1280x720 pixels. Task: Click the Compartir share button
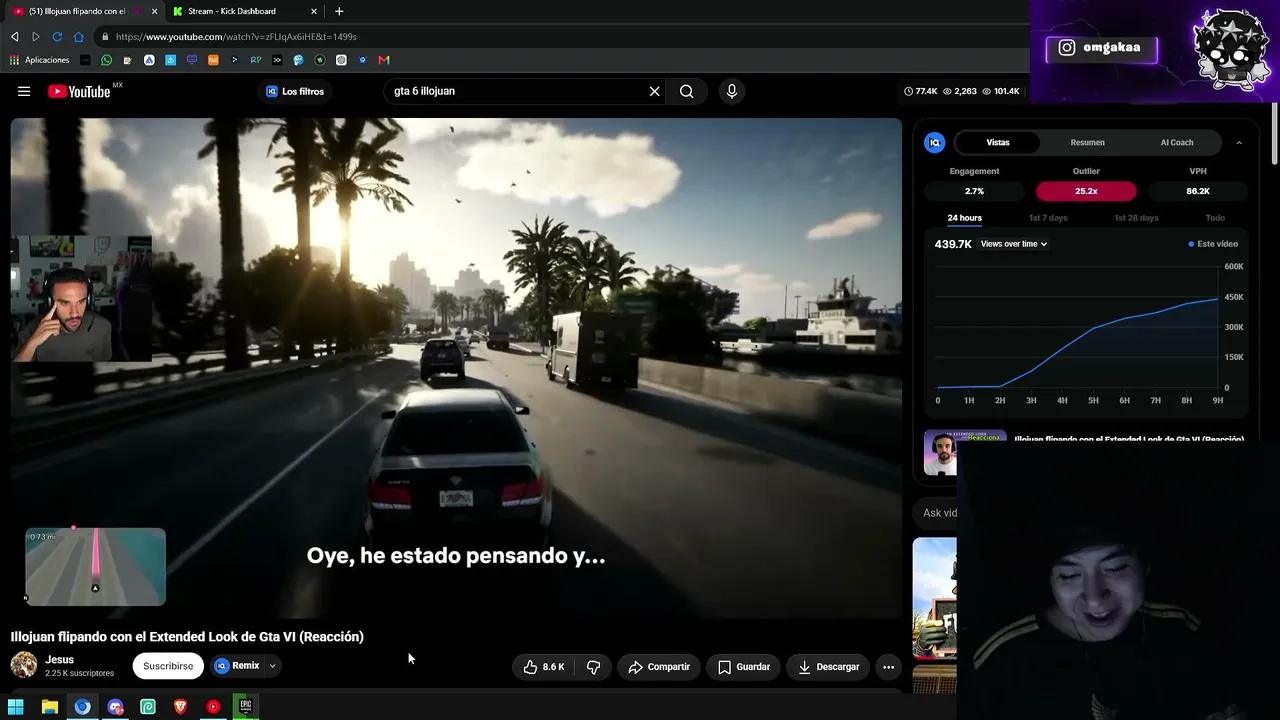pos(659,667)
